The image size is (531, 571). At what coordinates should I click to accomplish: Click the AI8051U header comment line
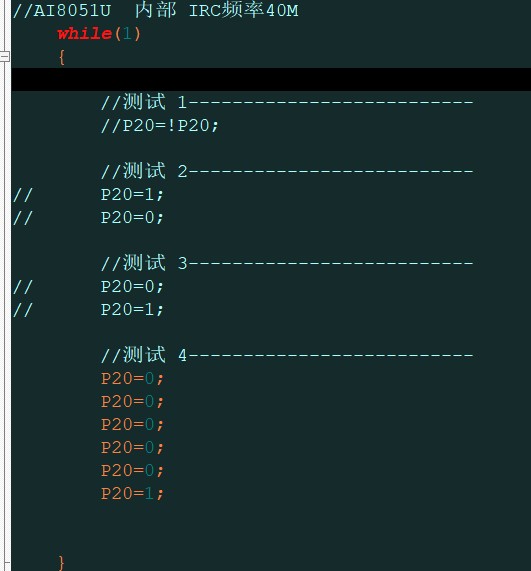[x=156, y=11]
